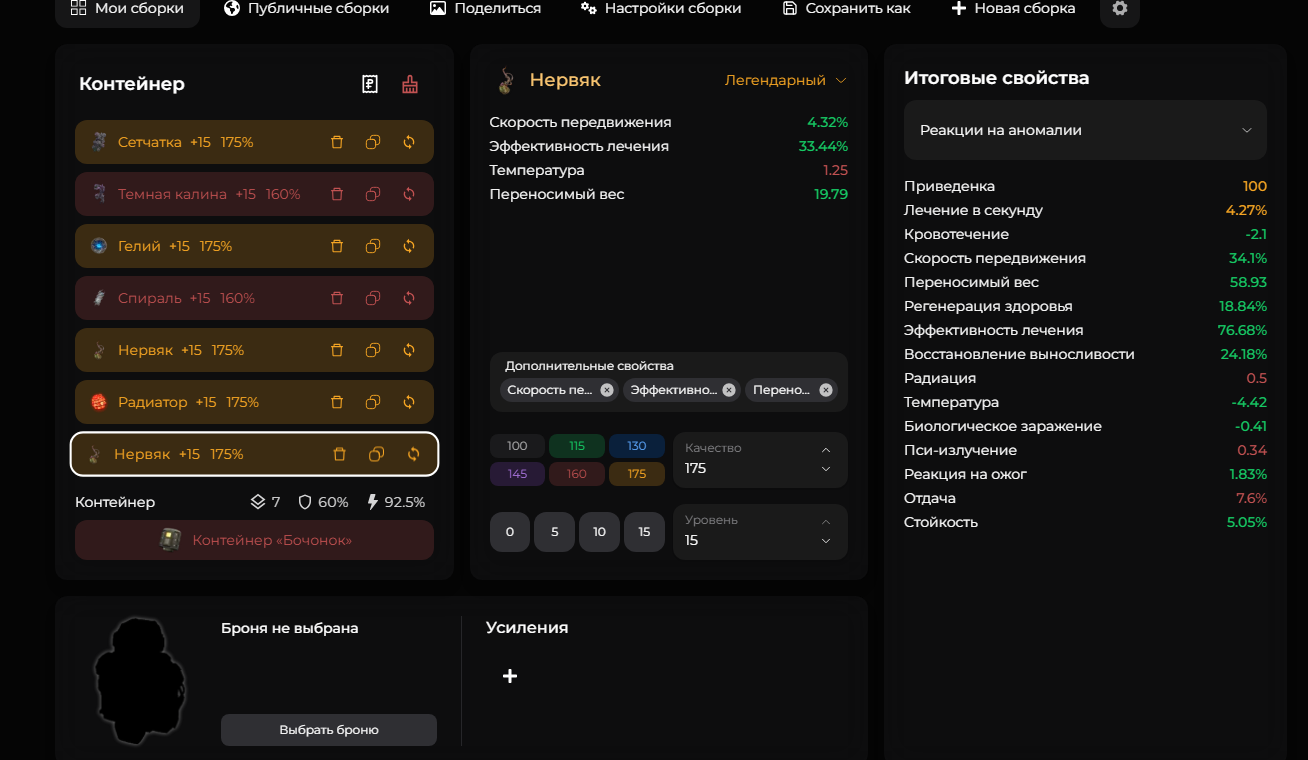Open the Публичные сборки tab
Viewport: 1308px width, 760px height.
click(307, 9)
